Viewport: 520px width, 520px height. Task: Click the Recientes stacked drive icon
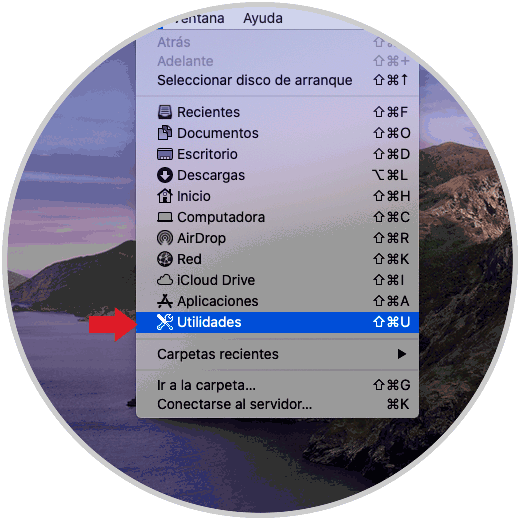tap(165, 112)
